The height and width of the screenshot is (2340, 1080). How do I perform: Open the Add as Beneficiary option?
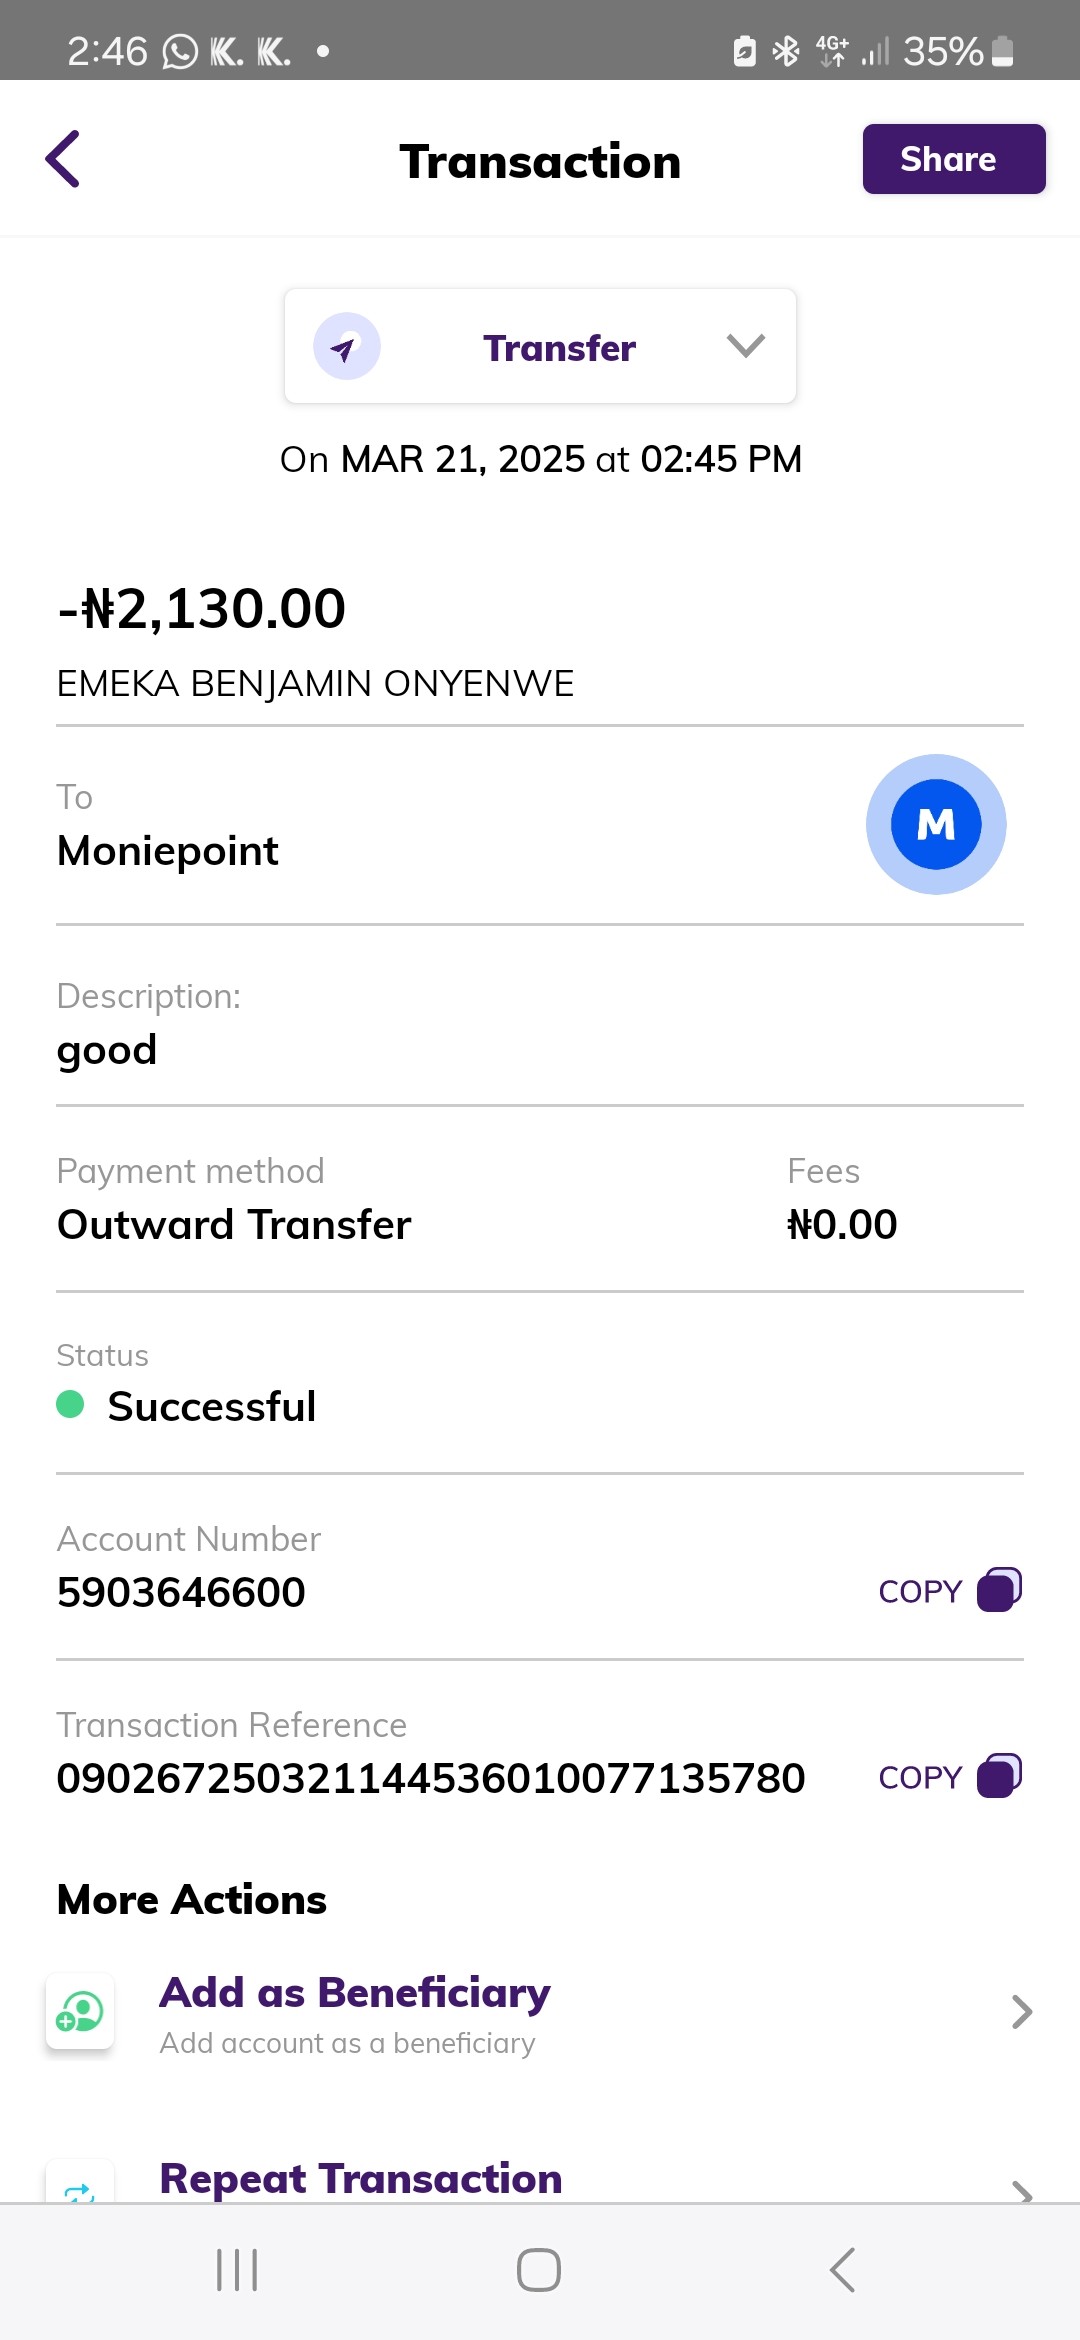(355, 1993)
